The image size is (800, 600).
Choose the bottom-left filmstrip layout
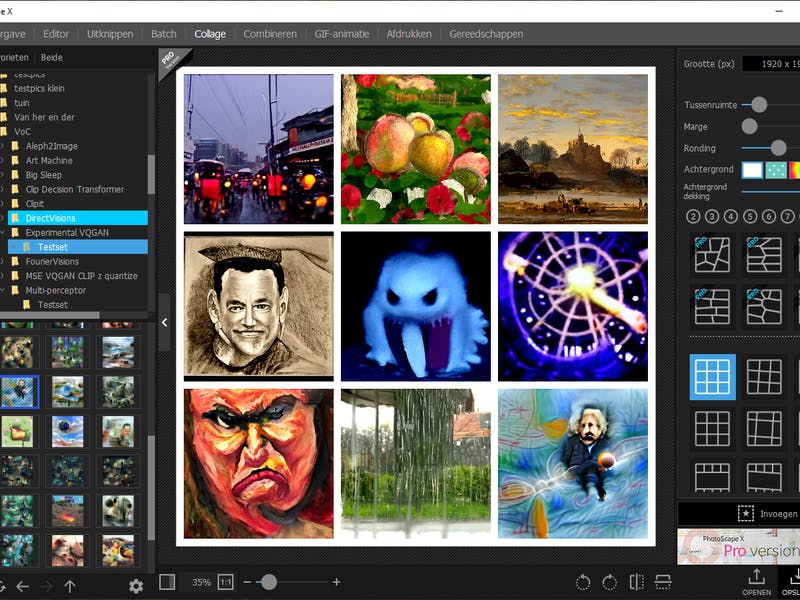[712, 477]
